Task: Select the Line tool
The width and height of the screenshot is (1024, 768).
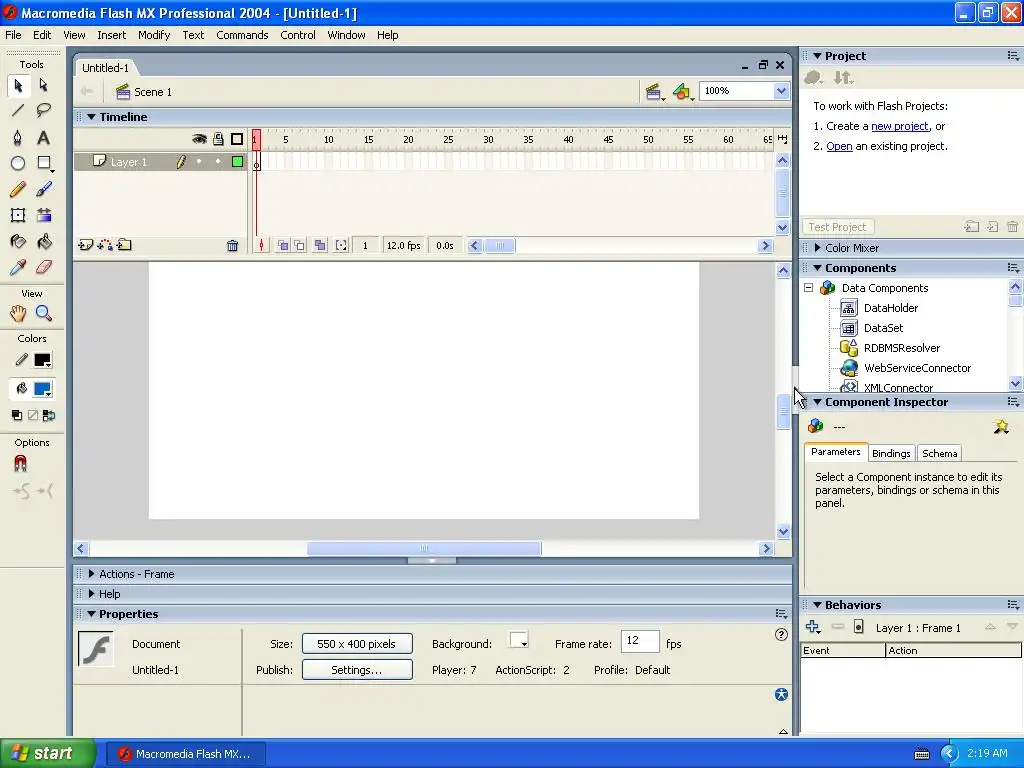Action: point(18,111)
